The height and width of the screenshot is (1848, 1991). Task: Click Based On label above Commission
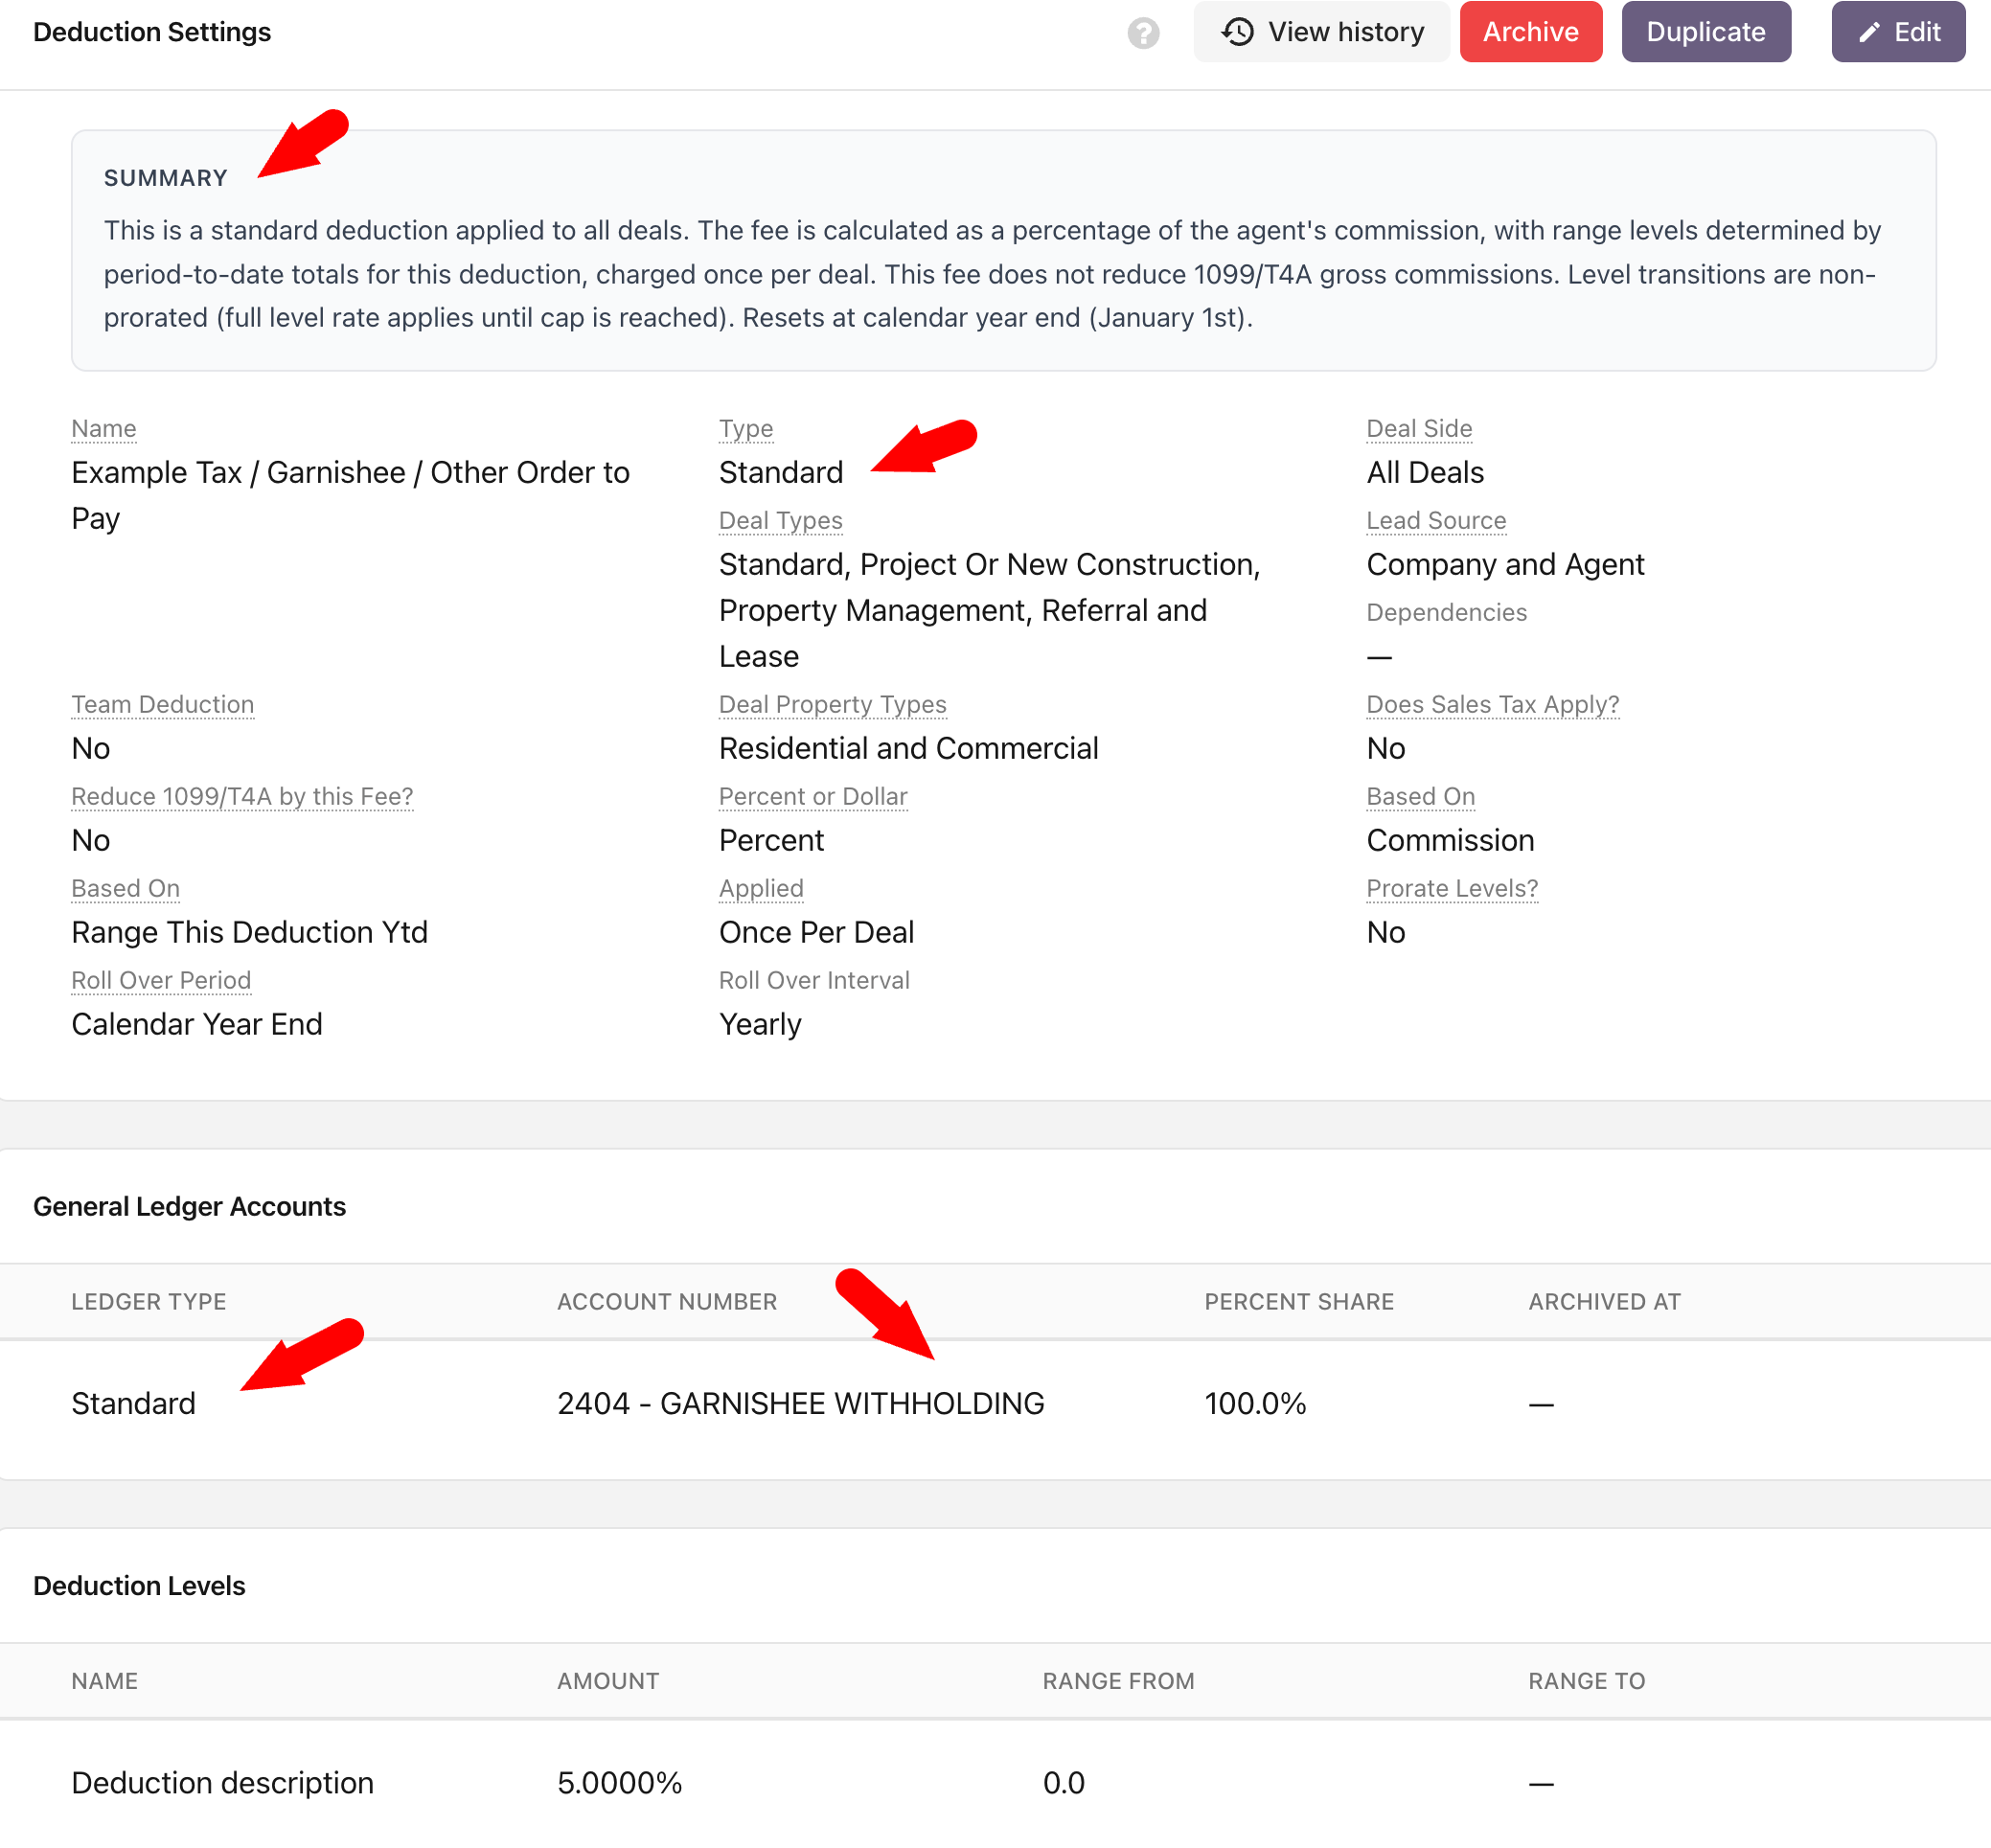pos(1421,796)
